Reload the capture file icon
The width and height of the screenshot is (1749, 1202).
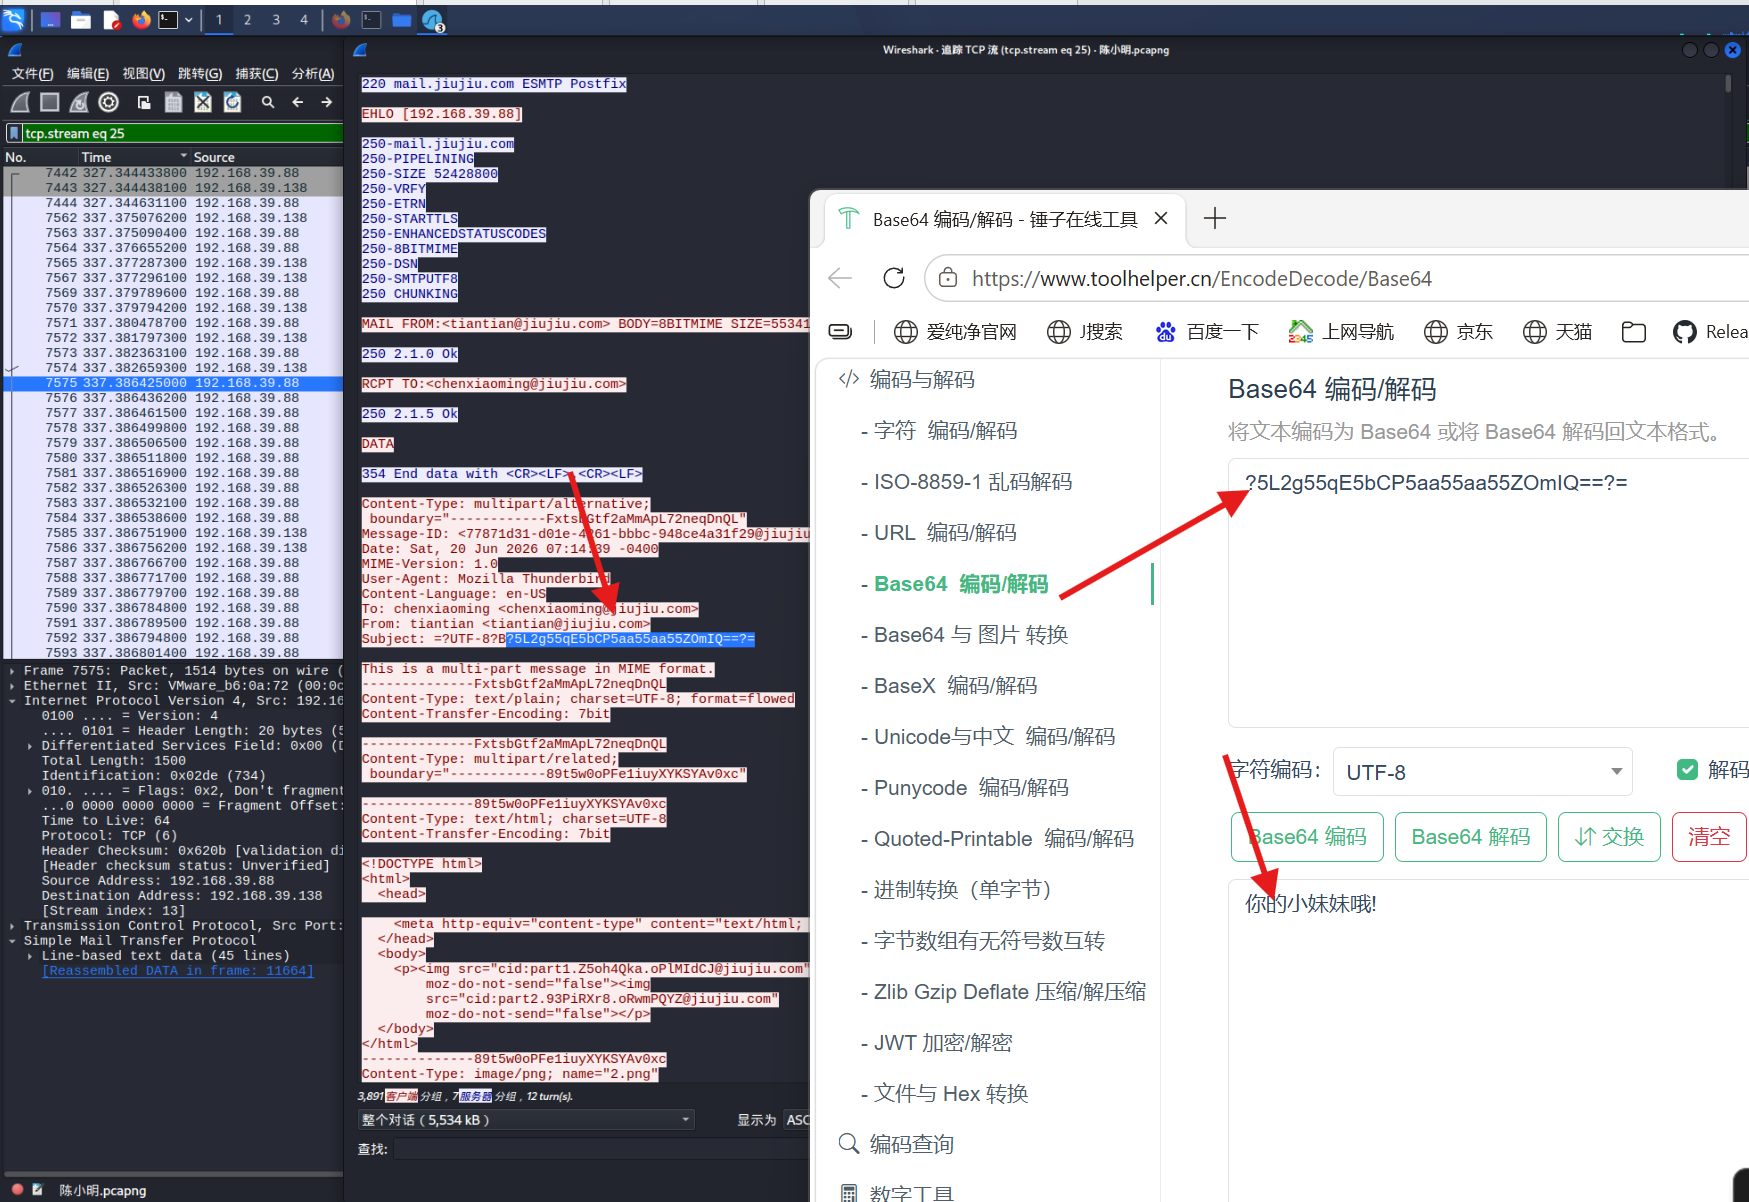(x=232, y=102)
